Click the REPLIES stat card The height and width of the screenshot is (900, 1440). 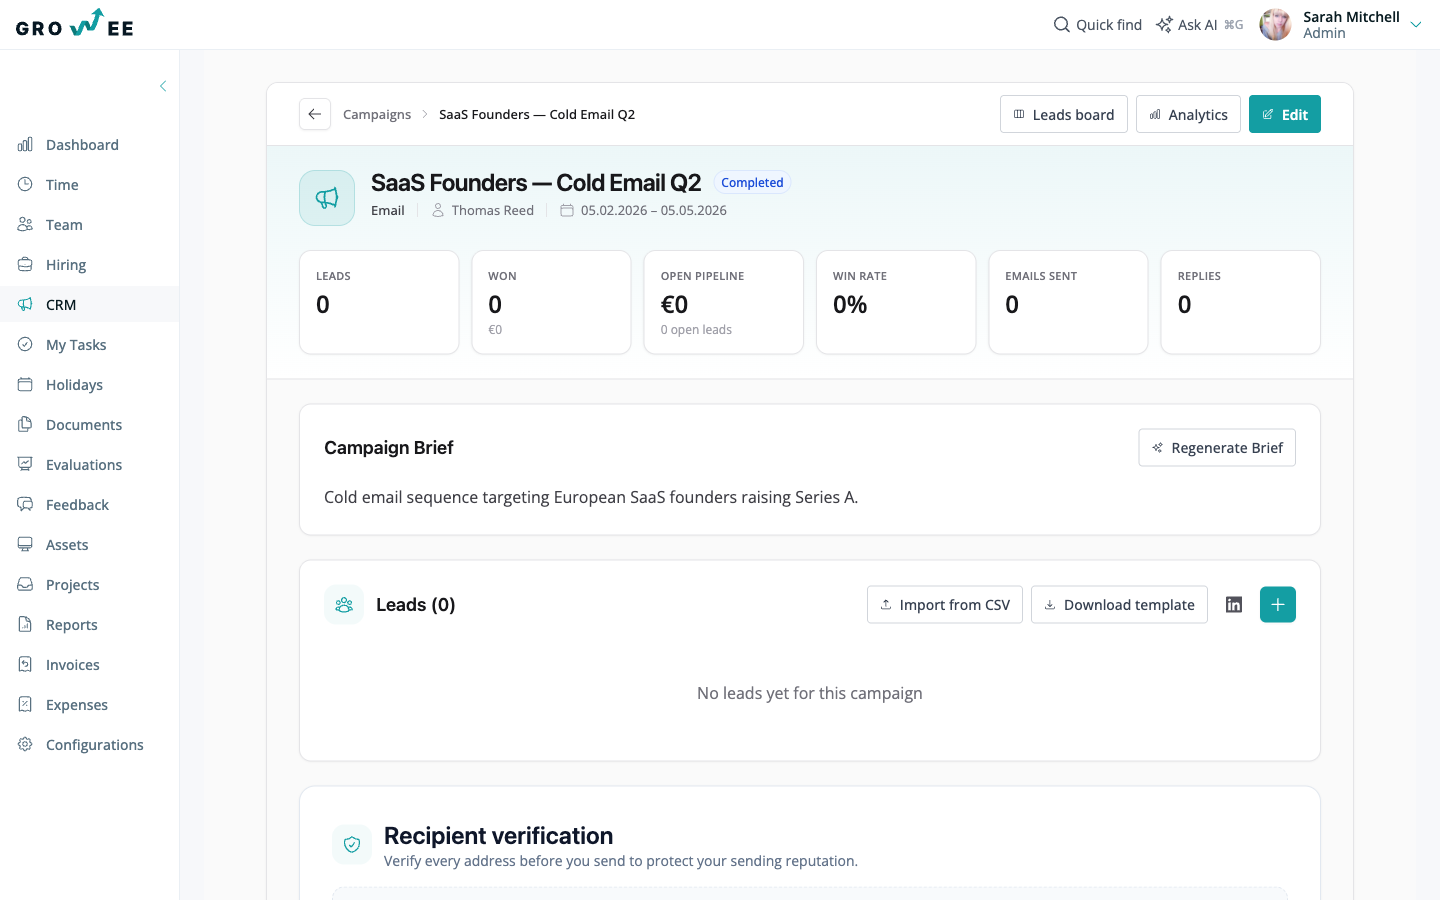tap(1240, 302)
